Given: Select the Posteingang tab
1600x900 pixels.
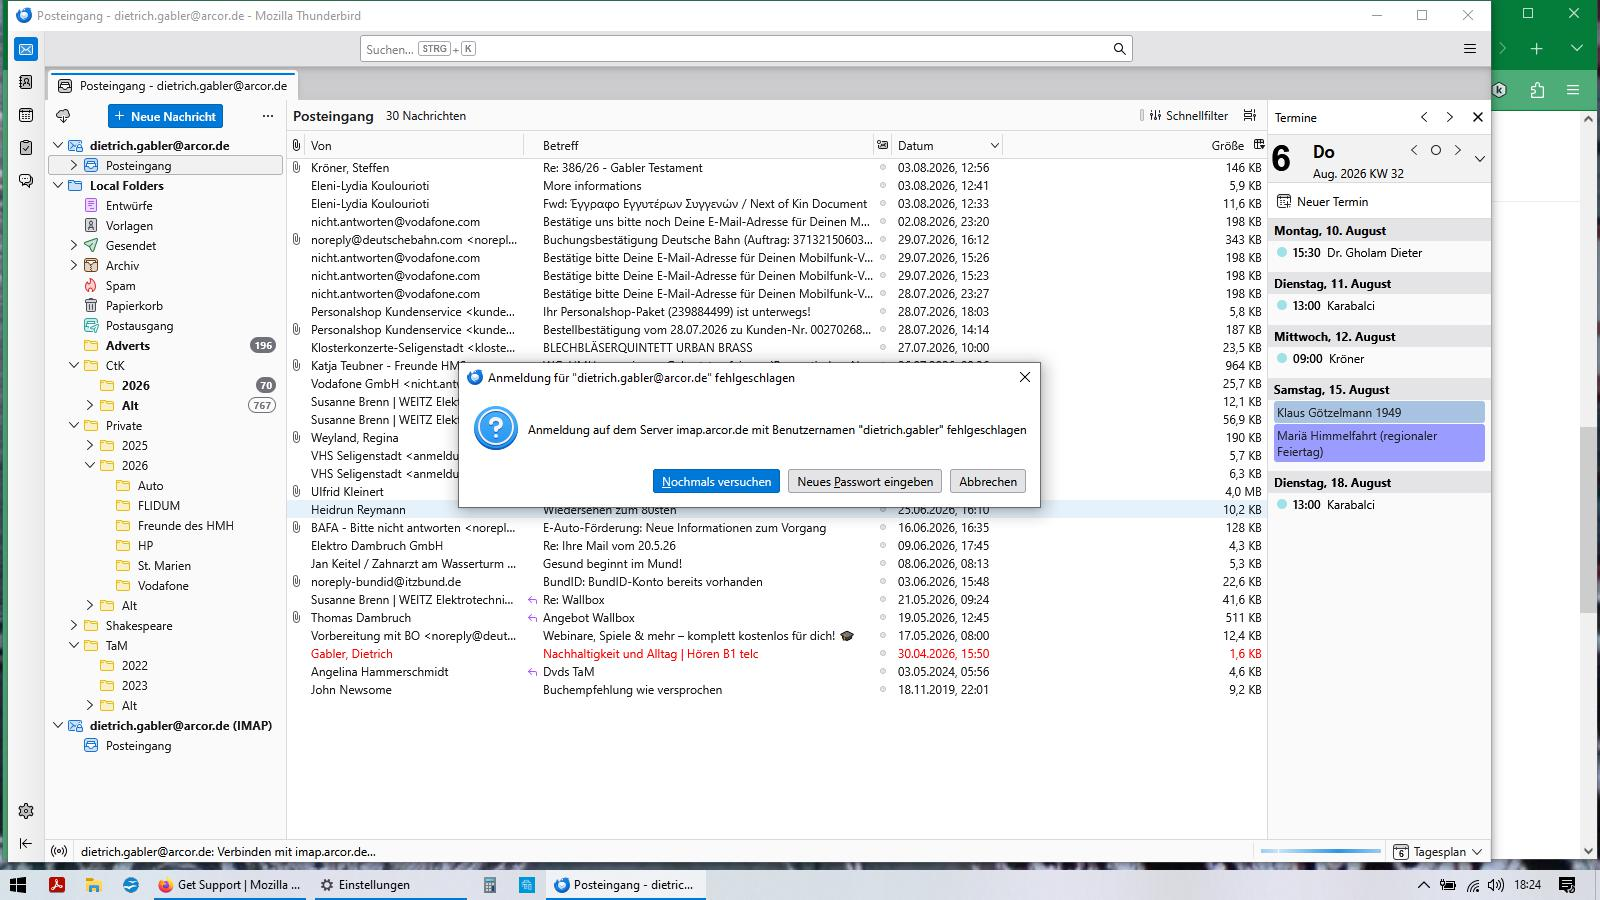Looking at the screenshot, I should click(x=173, y=86).
